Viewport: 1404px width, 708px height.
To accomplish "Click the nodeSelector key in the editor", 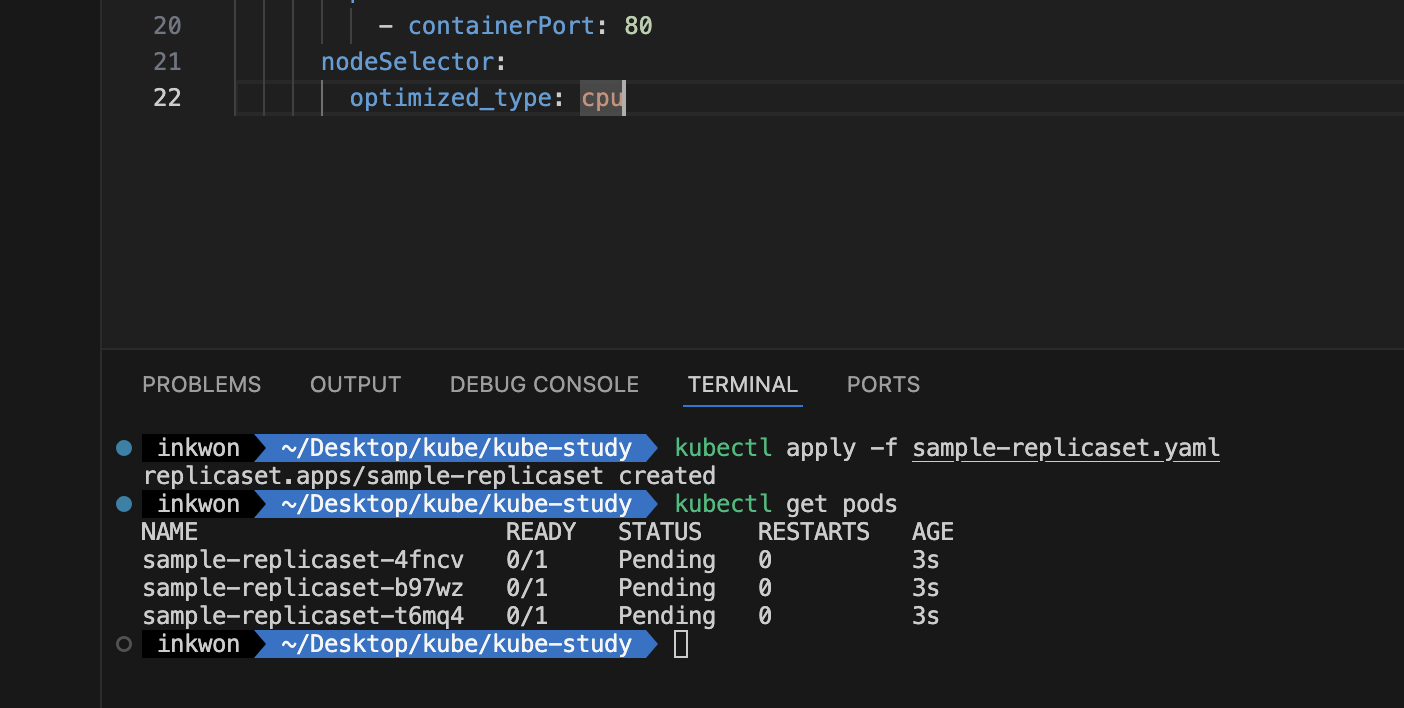I will coord(408,62).
